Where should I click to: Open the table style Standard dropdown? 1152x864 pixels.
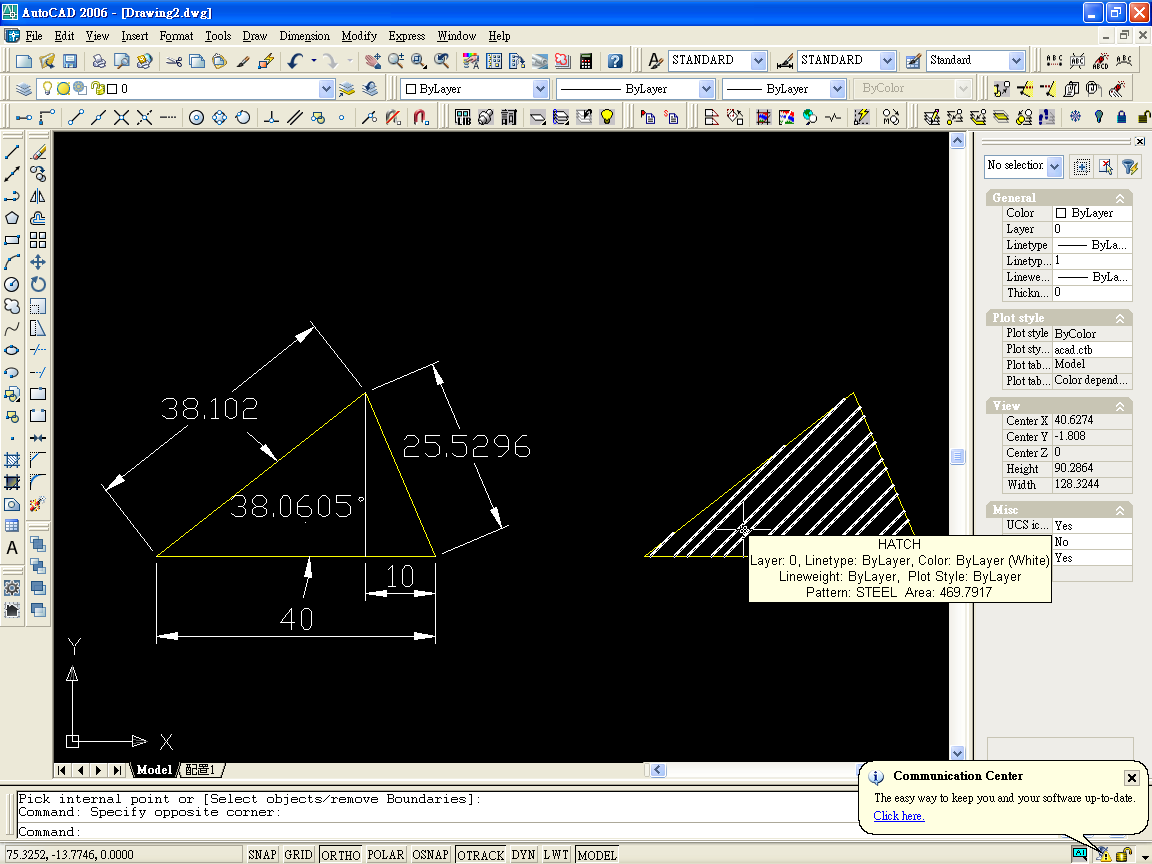[x=1017, y=61]
